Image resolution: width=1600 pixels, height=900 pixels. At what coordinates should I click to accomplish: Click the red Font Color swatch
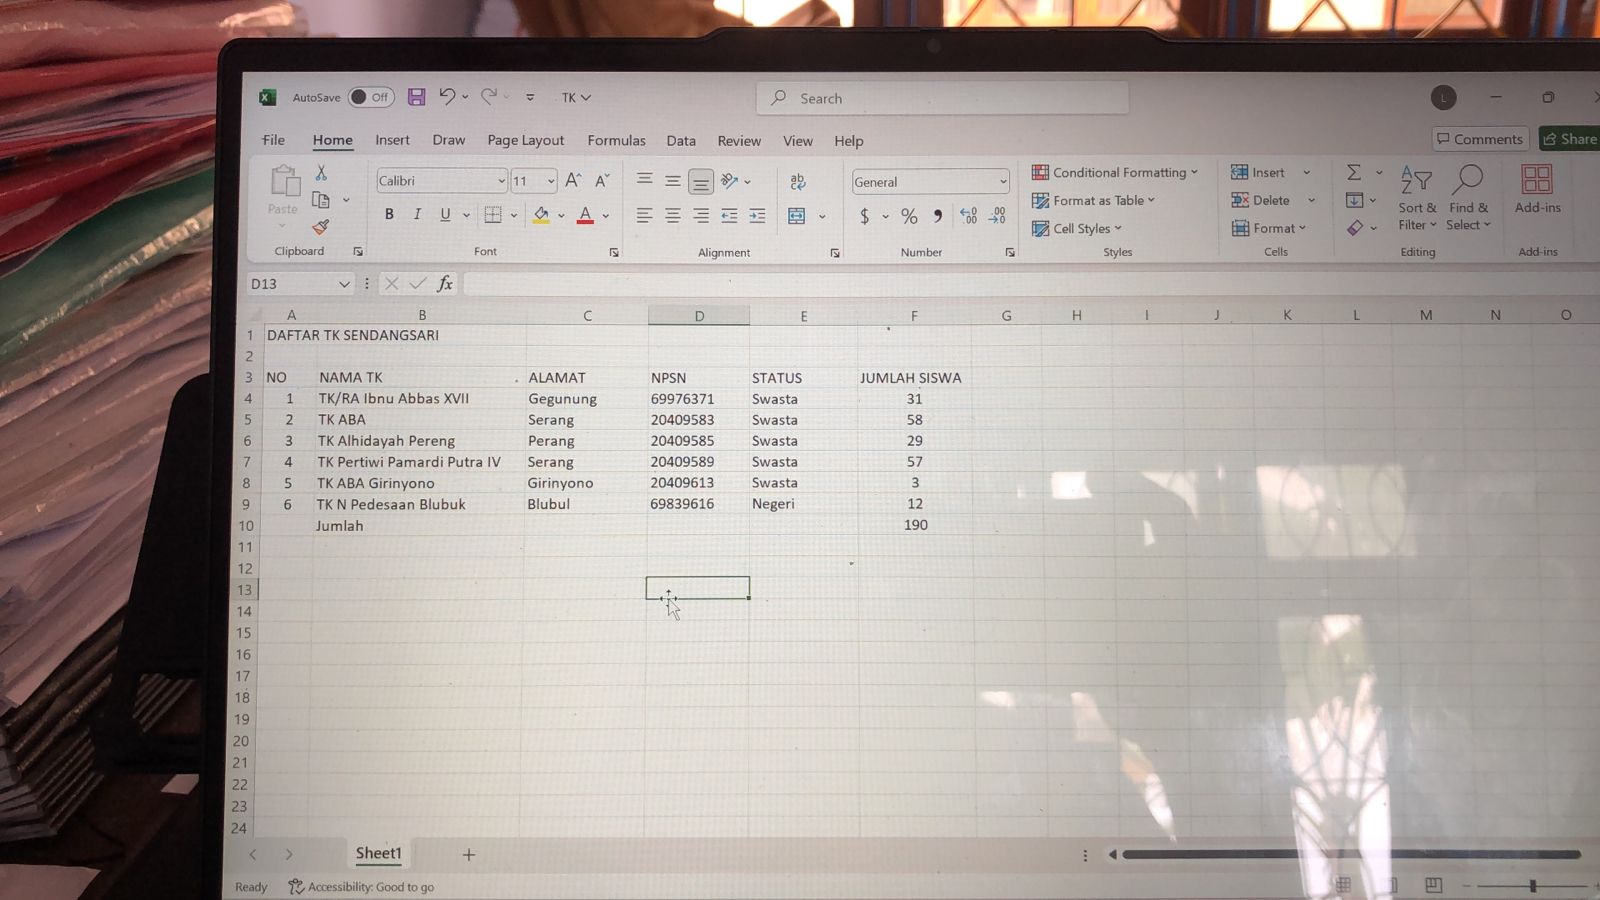tap(585, 215)
